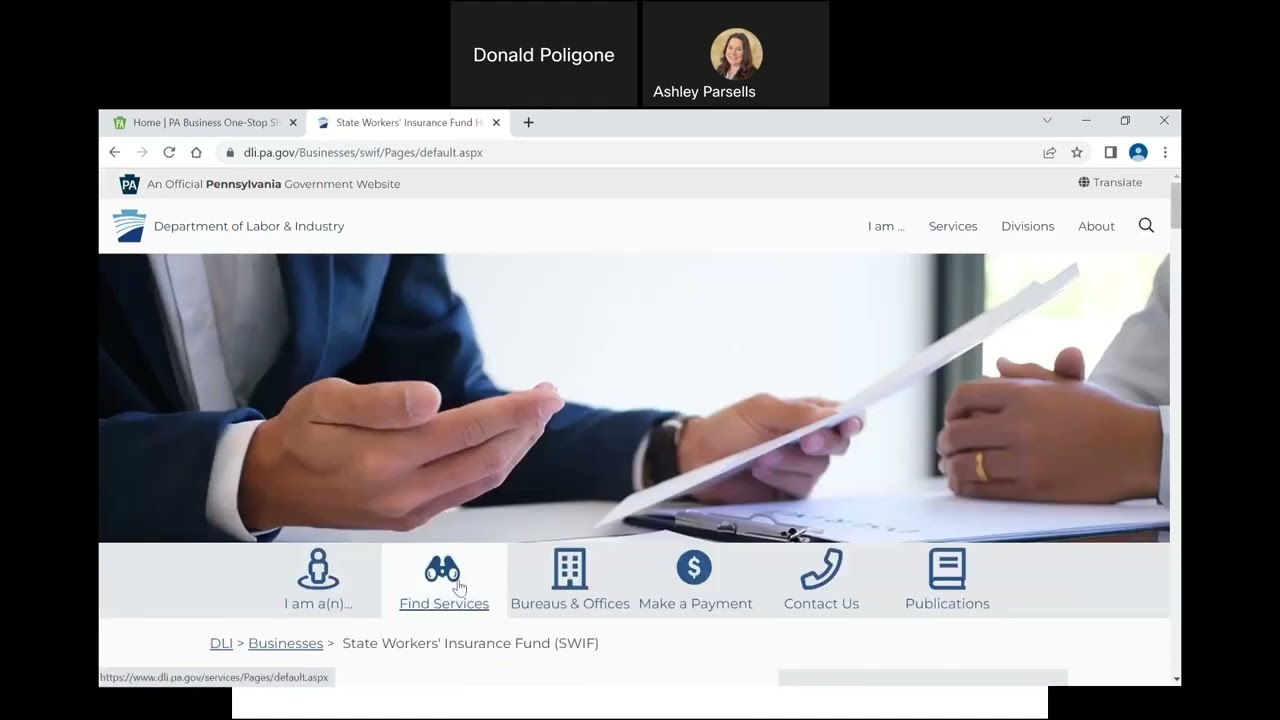
Task: Click the Publications book icon
Action: pyautogui.click(x=947, y=569)
